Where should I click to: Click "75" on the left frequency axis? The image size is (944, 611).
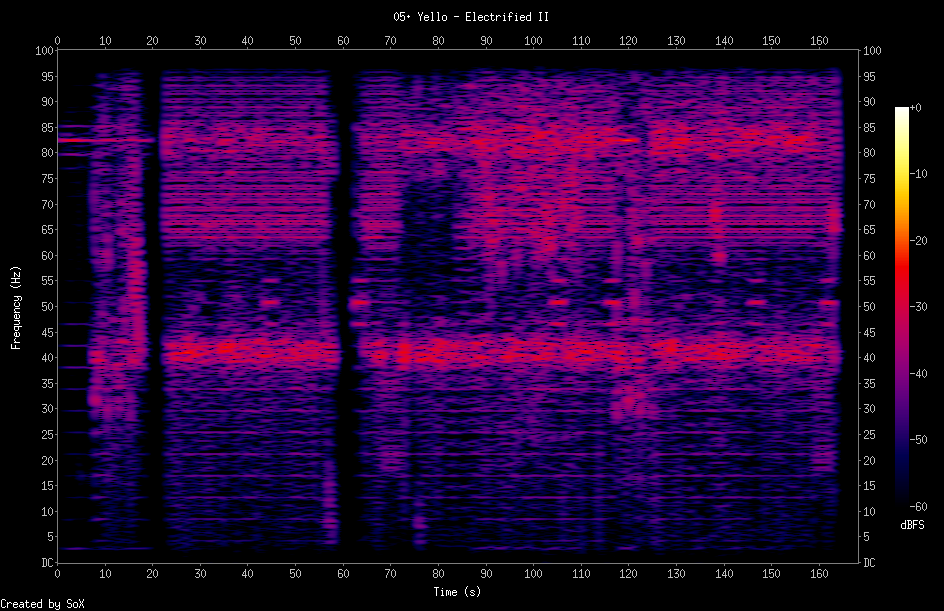47,179
